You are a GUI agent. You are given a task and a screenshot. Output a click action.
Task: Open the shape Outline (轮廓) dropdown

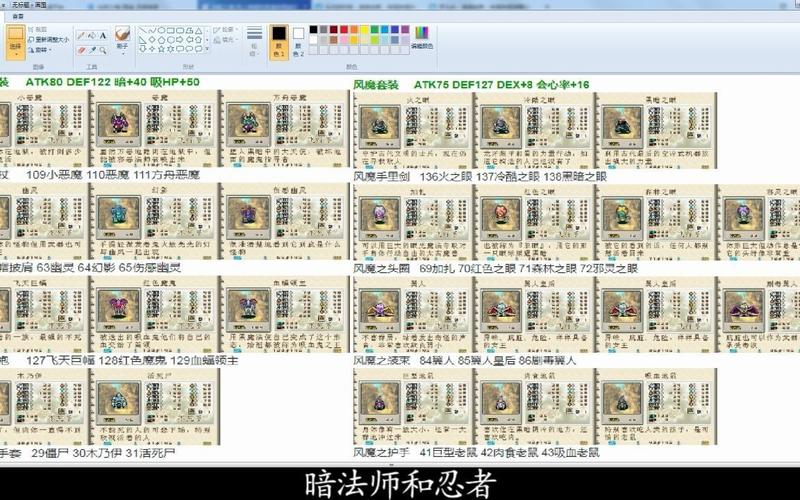(225, 30)
